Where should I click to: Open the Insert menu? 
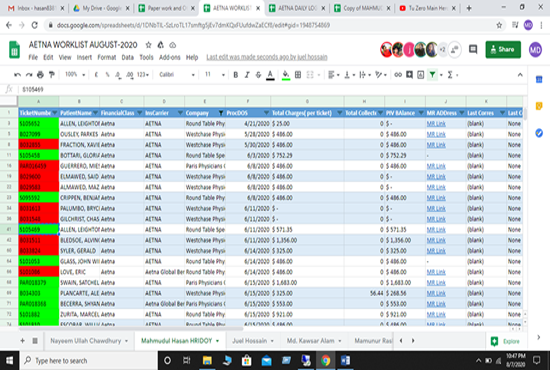[x=84, y=57]
